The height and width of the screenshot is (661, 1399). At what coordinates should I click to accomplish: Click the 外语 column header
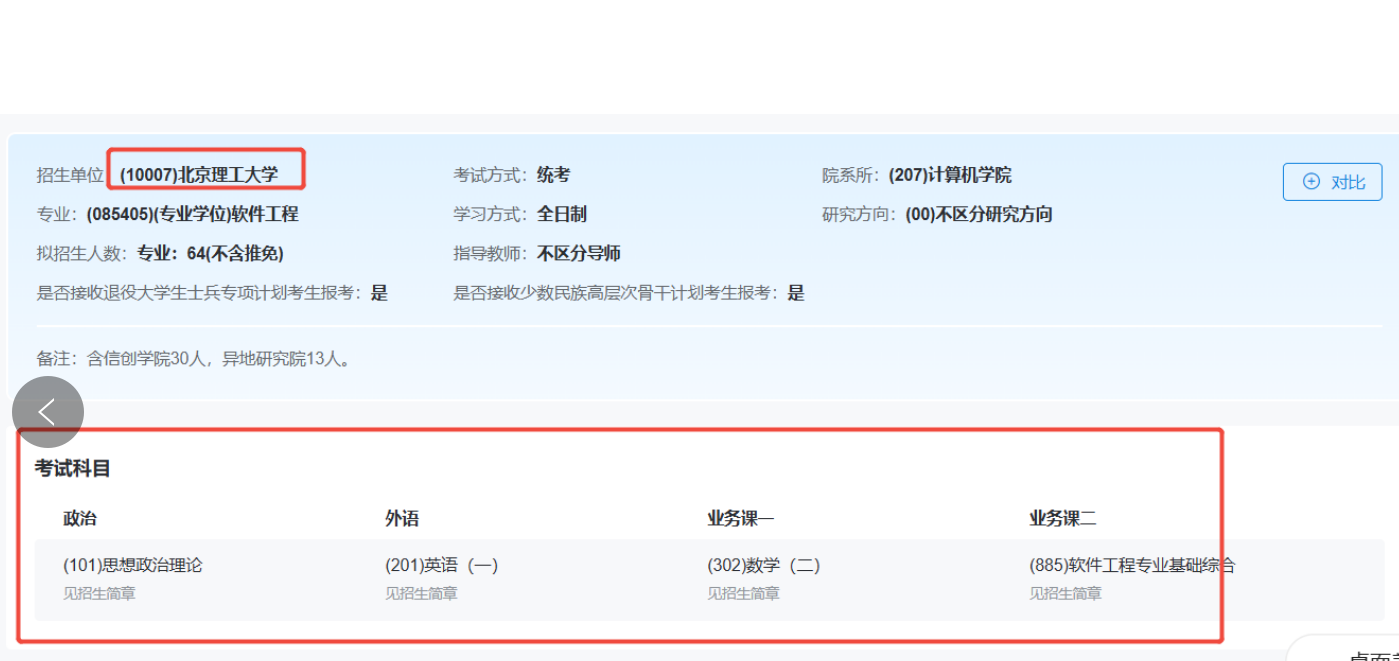click(402, 518)
